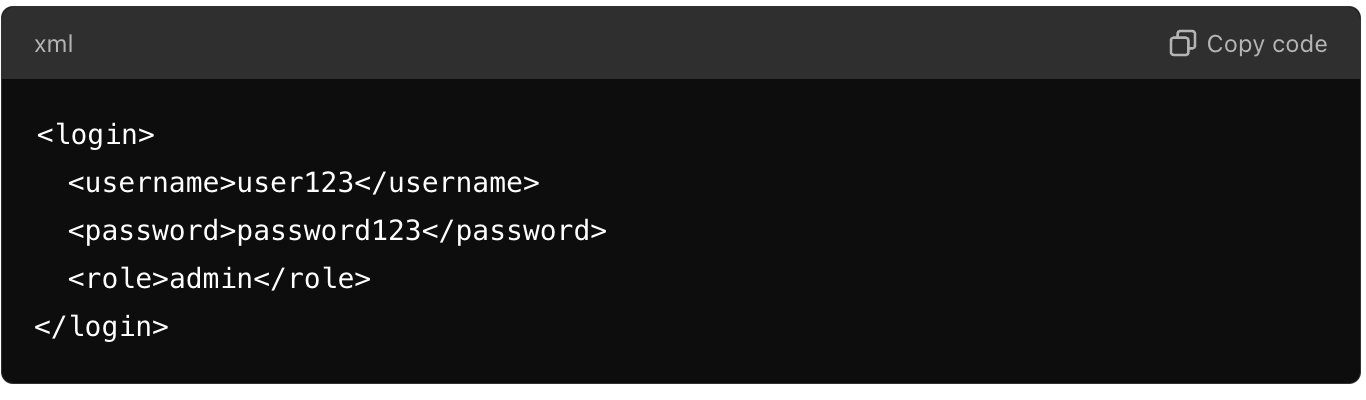
Task: Click the closing </password> tag
Action: 514,230
